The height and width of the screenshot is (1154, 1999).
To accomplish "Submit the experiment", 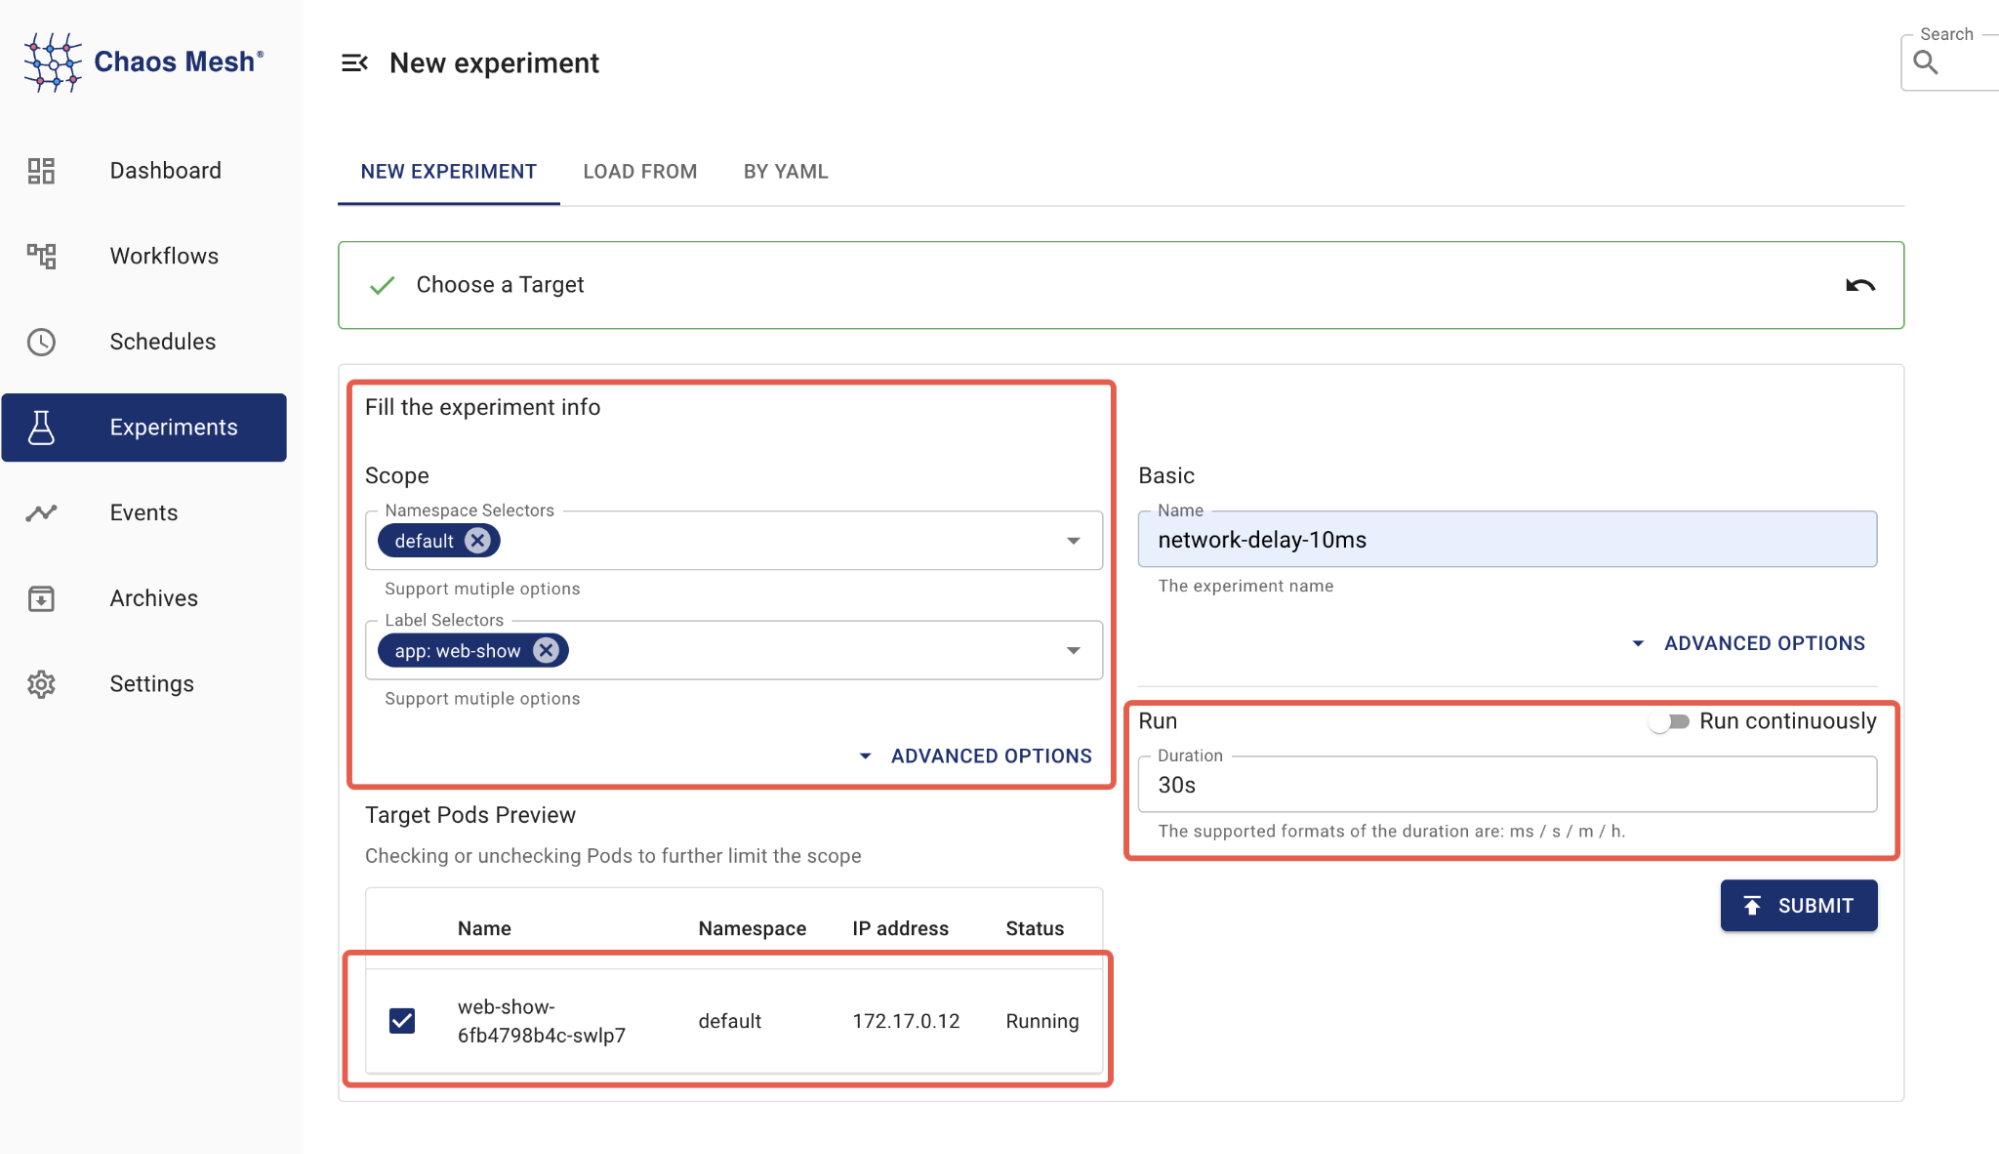I will (1798, 906).
